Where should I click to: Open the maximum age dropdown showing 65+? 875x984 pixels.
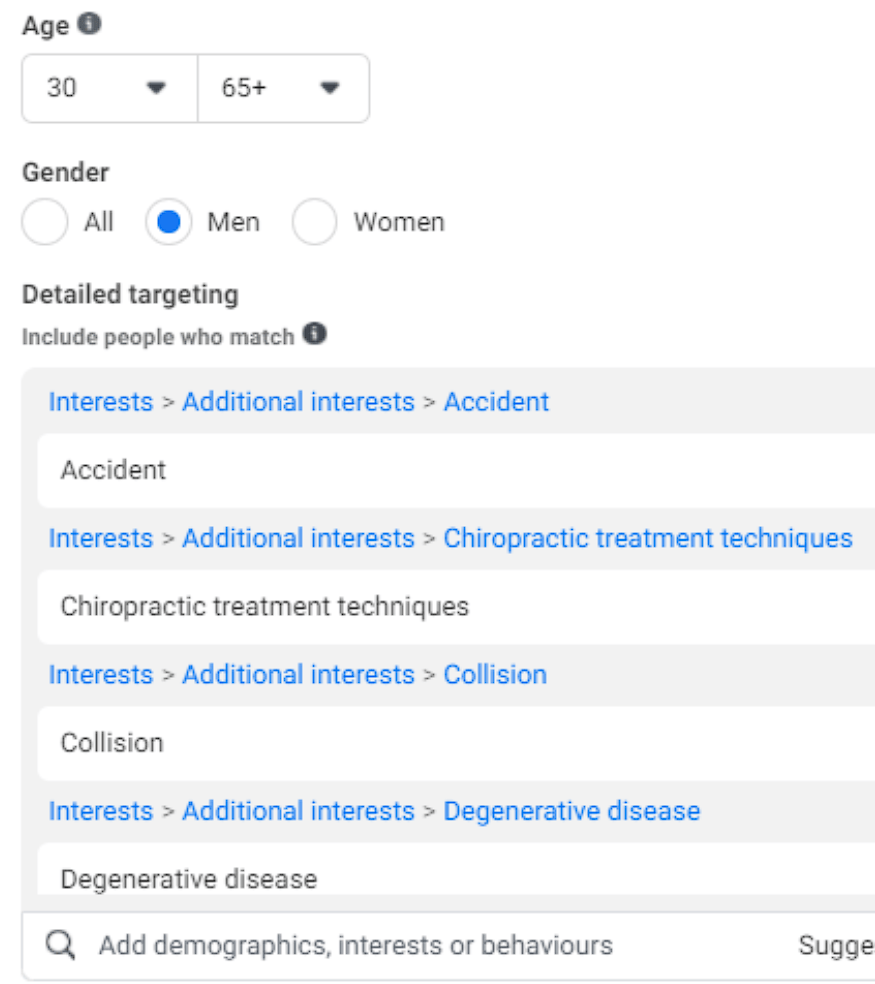284,88
